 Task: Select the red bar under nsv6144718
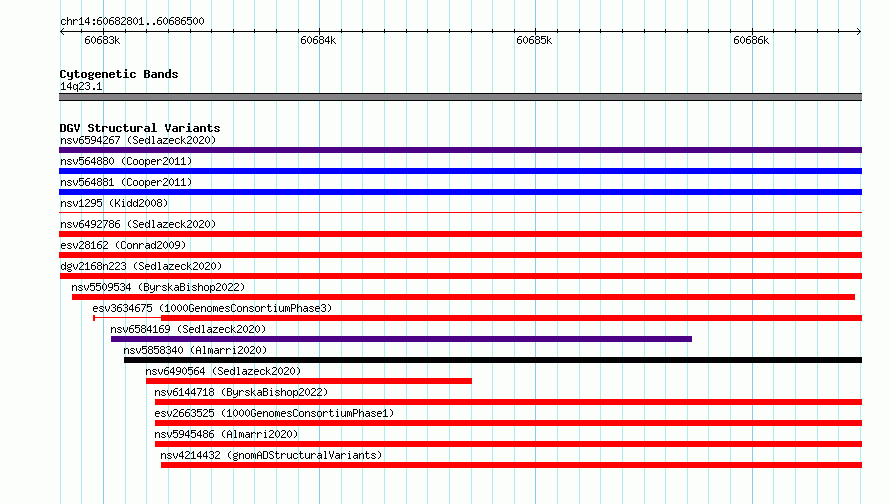coord(509,402)
